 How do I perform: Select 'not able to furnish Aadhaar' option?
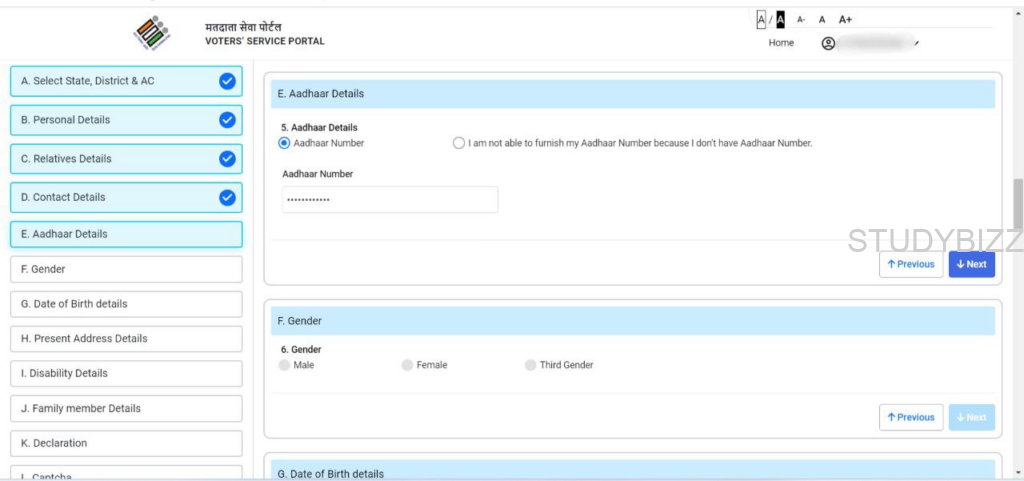(x=459, y=143)
